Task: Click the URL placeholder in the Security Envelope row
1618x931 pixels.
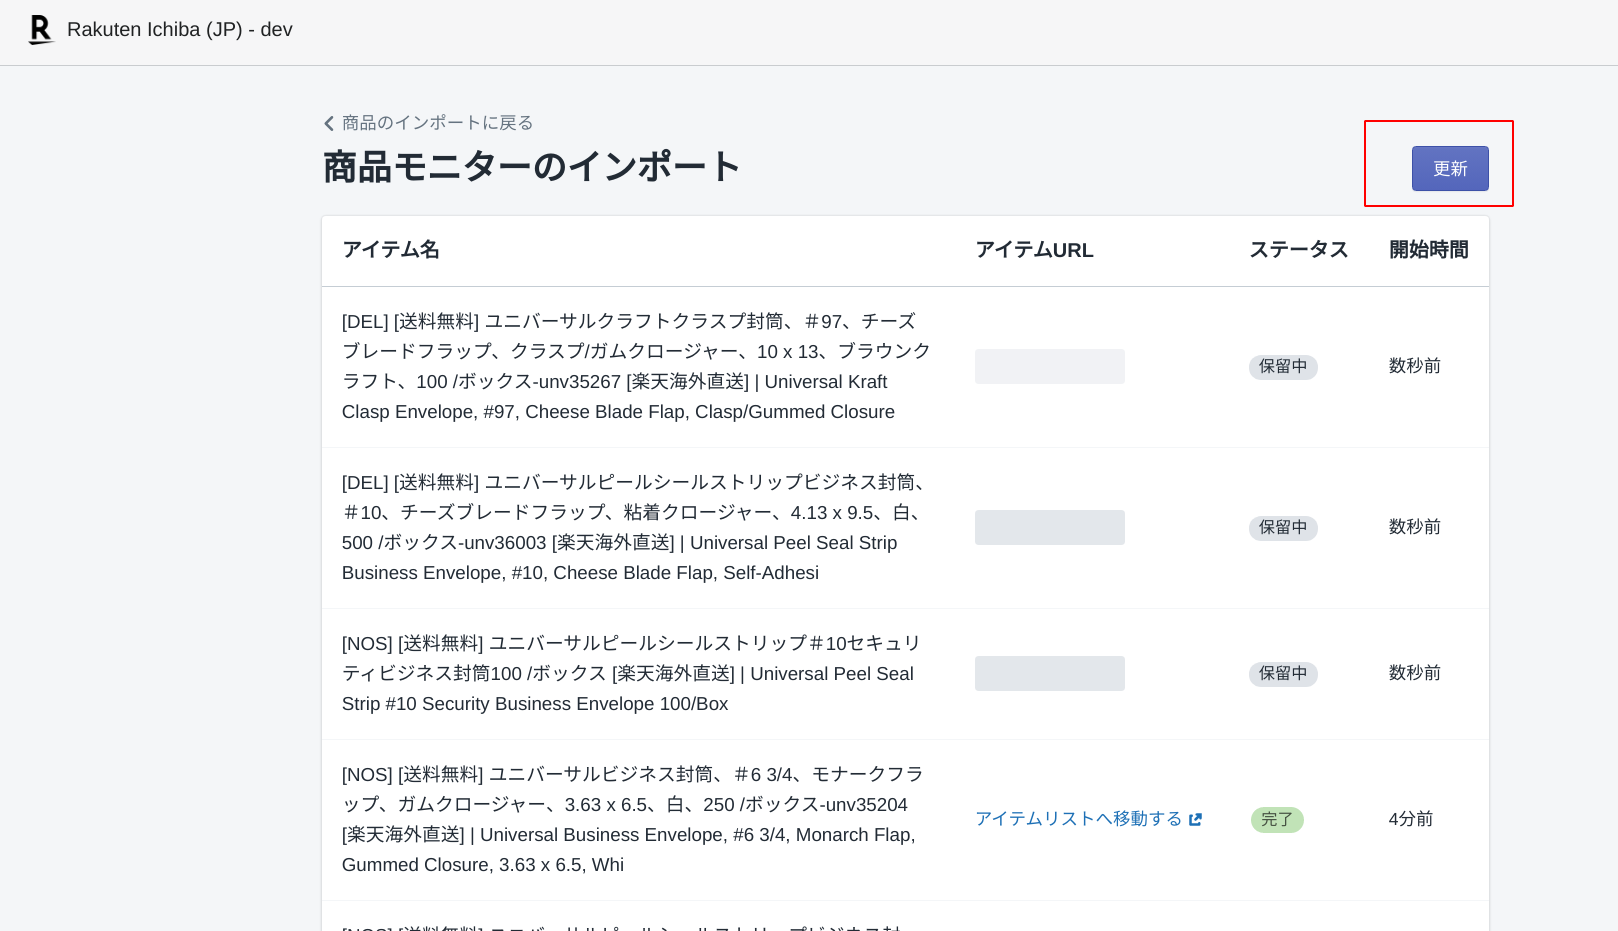Action: 1050,673
